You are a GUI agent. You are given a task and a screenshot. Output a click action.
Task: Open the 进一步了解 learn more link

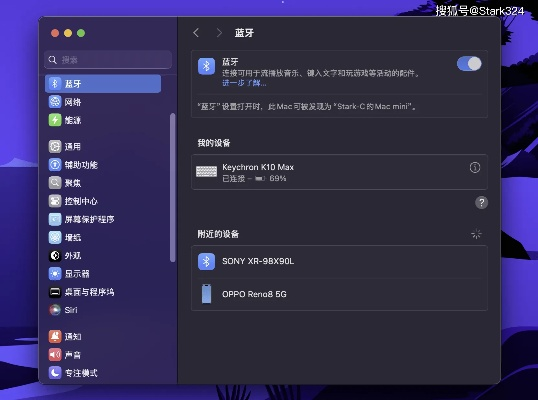(x=244, y=83)
